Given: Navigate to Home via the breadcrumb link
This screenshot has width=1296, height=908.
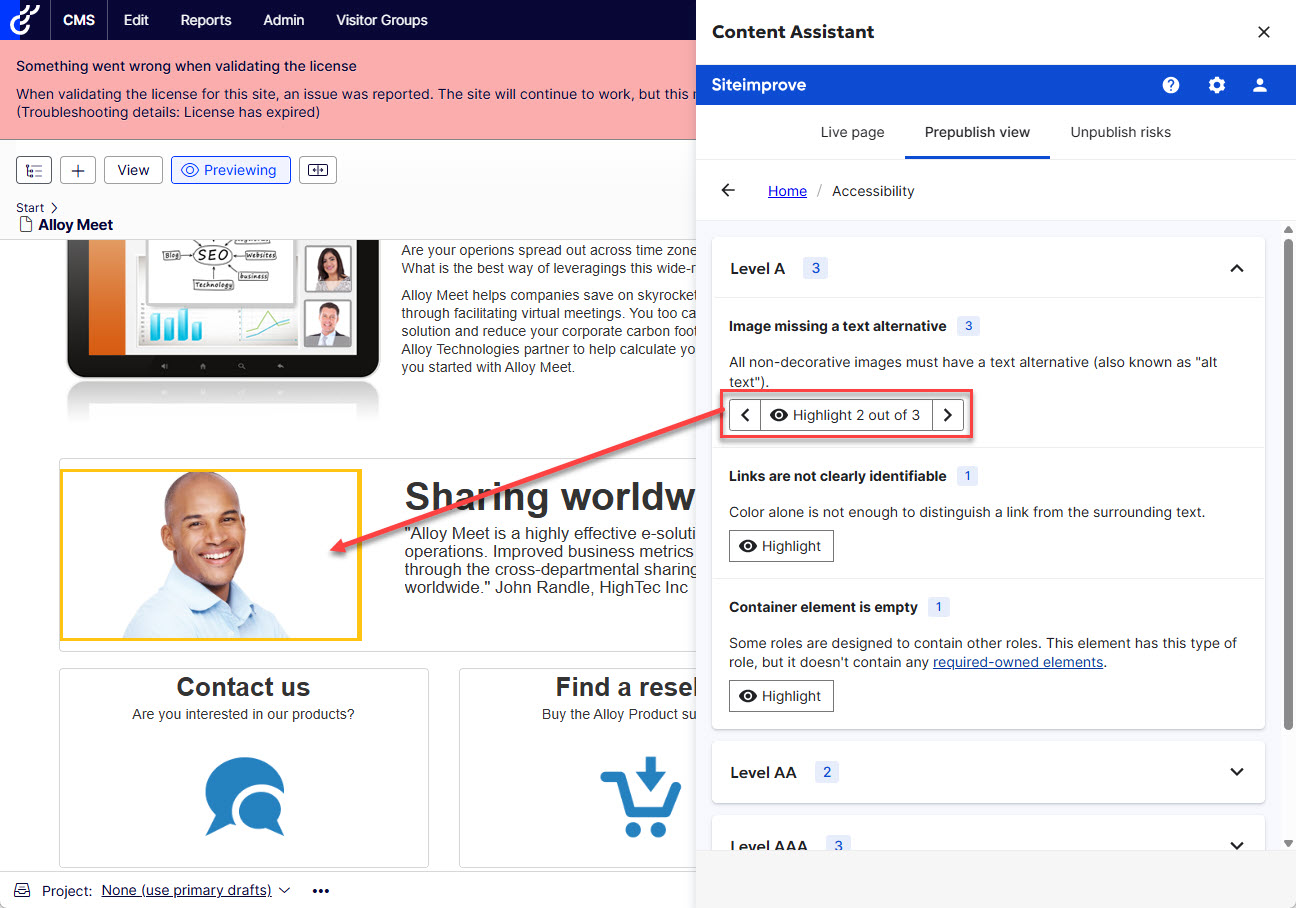Looking at the screenshot, I should coord(787,190).
